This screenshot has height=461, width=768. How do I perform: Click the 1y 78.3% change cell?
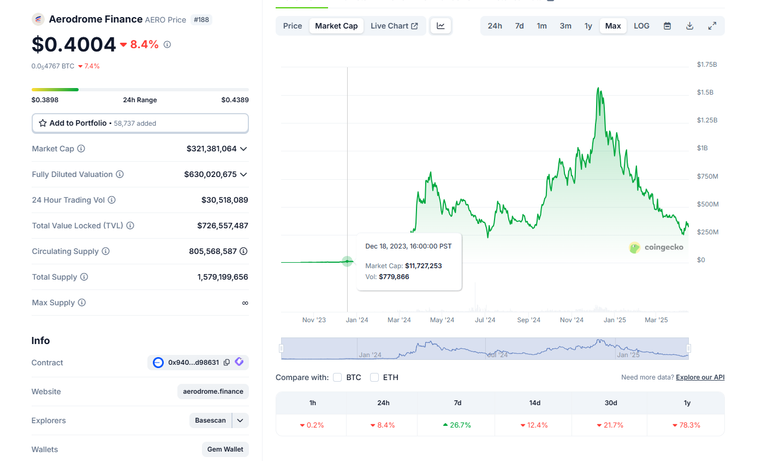tap(687, 425)
